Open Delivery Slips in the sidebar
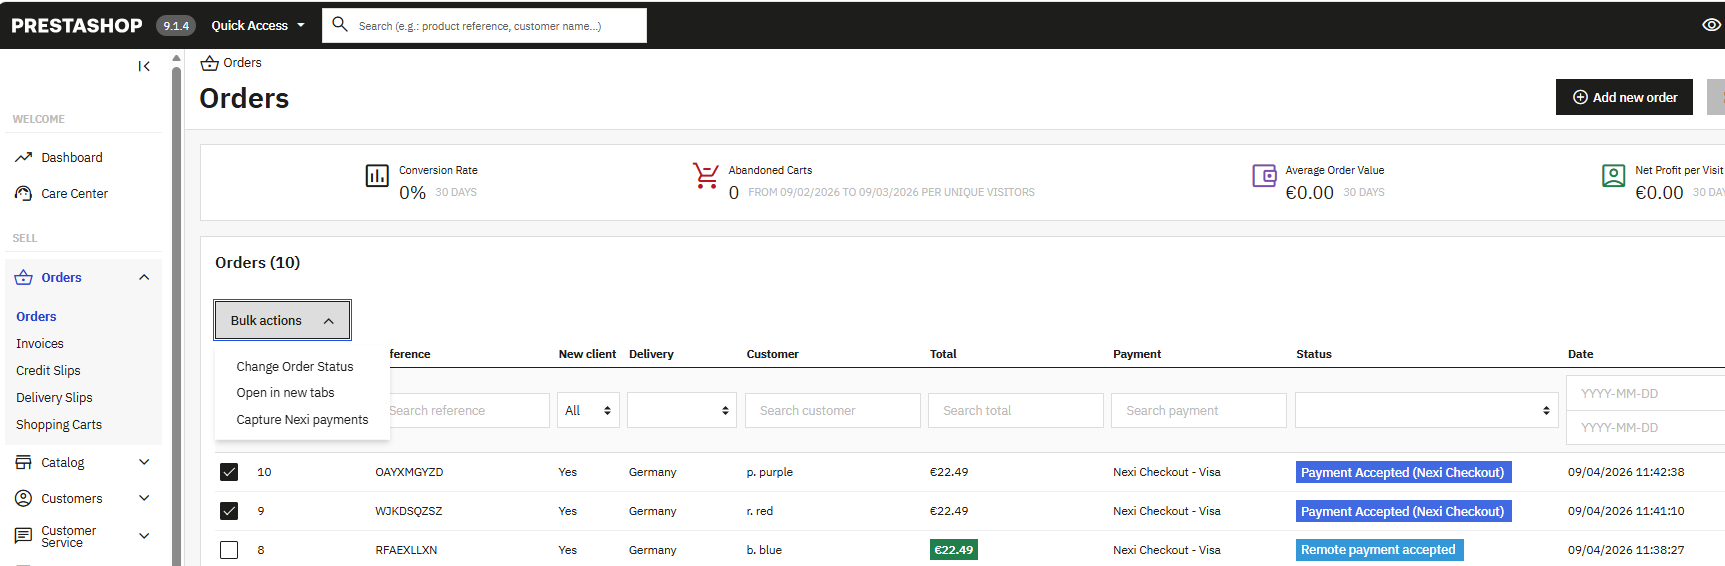1725x566 pixels. pyautogui.click(x=54, y=397)
